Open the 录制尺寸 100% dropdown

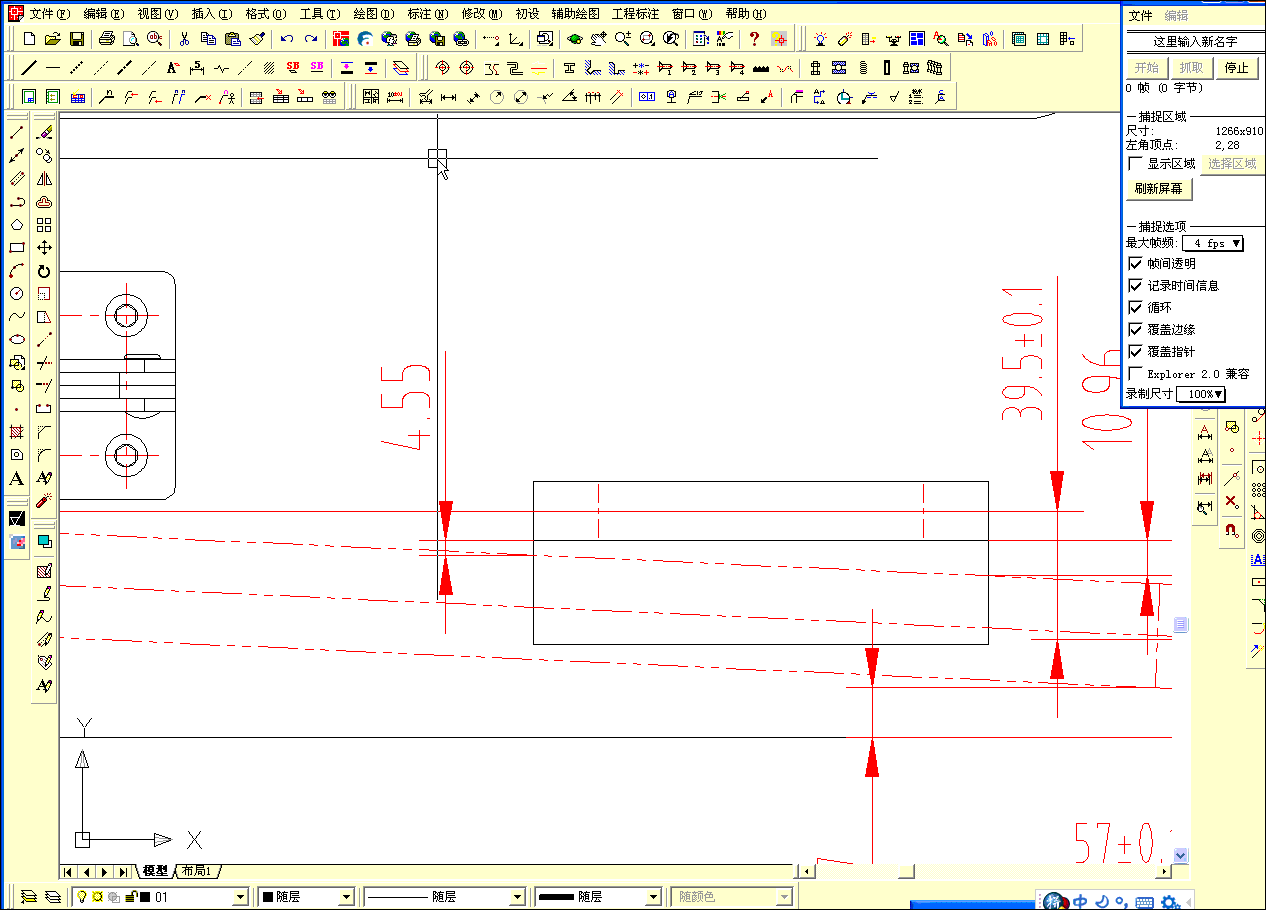pyautogui.click(x=1201, y=394)
